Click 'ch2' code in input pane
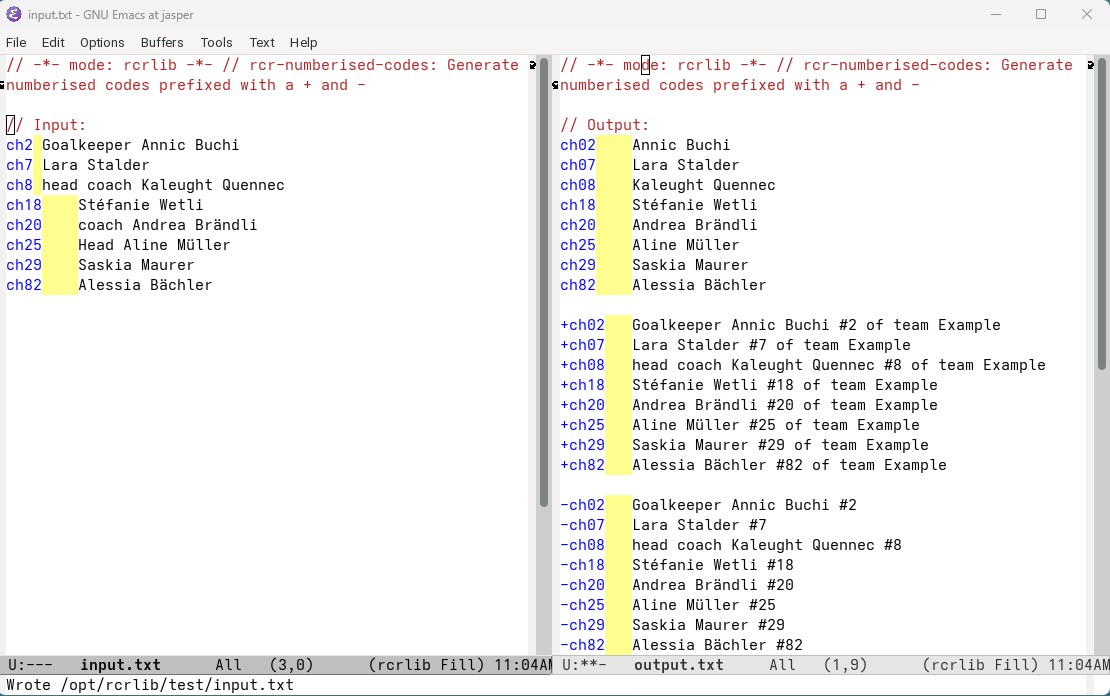This screenshot has height=696, width=1110. [x=20, y=145]
